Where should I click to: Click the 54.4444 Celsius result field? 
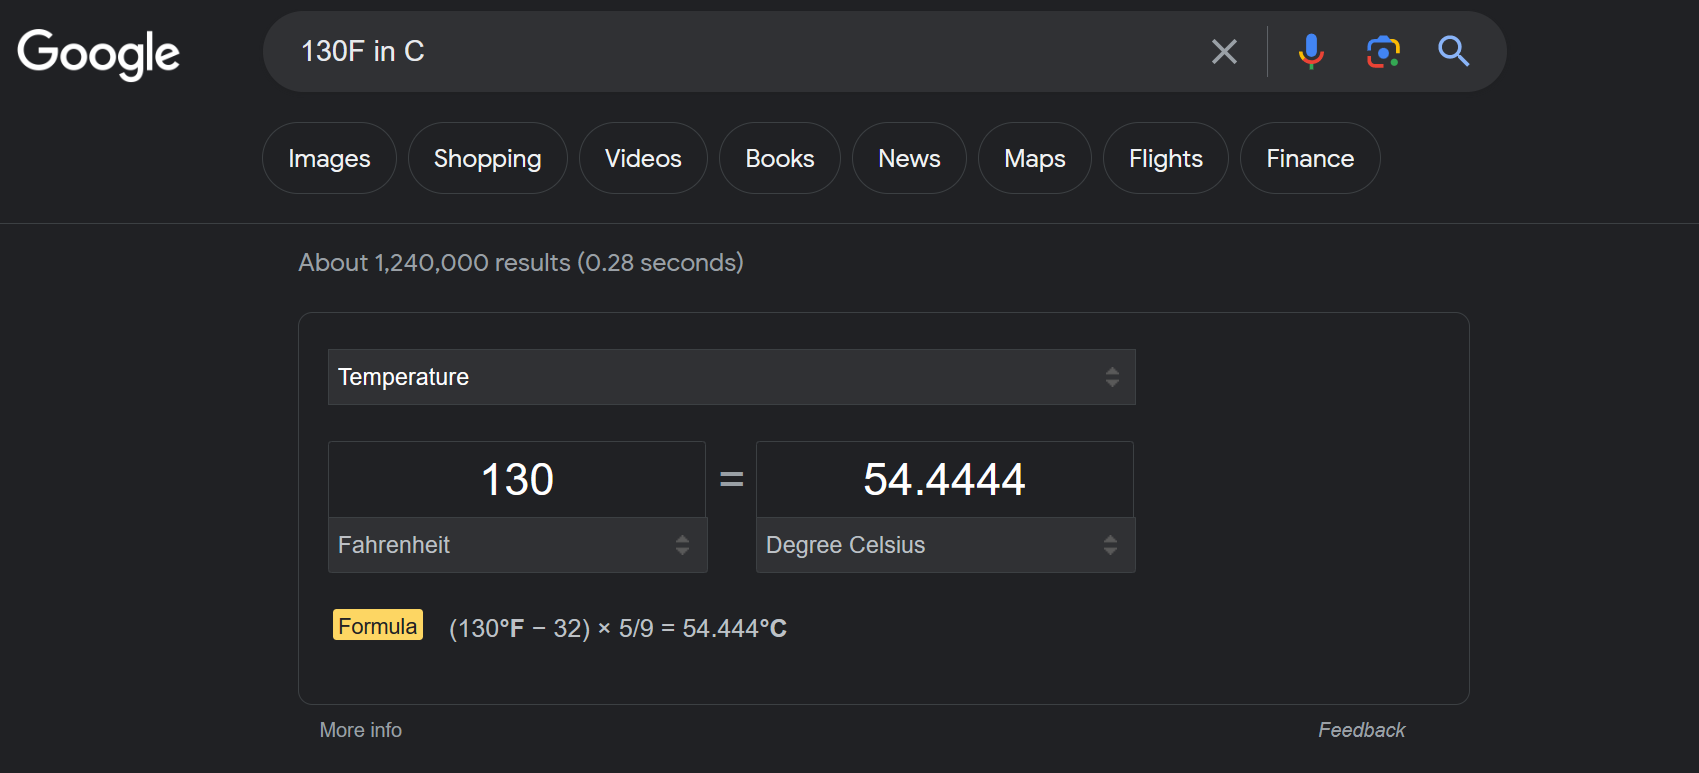pyautogui.click(x=945, y=479)
